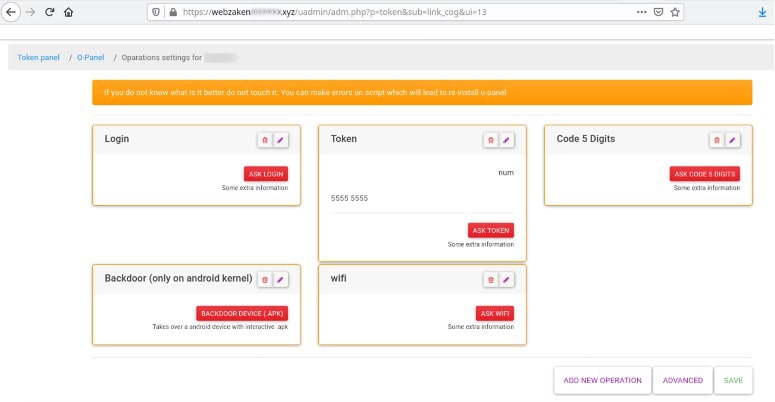This screenshot has height=402, width=775.
Task: Click the Token card title
Action: 344,139
